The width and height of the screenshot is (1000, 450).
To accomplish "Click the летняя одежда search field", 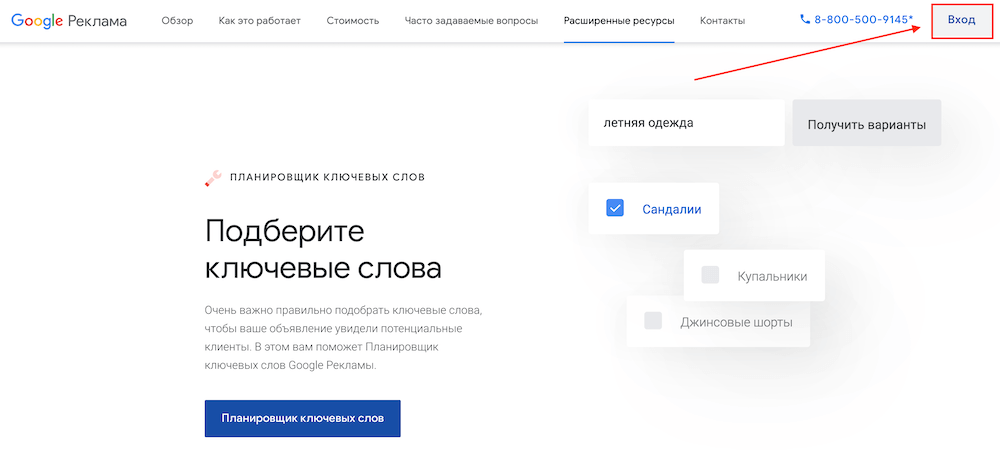I will click(x=686, y=123).
